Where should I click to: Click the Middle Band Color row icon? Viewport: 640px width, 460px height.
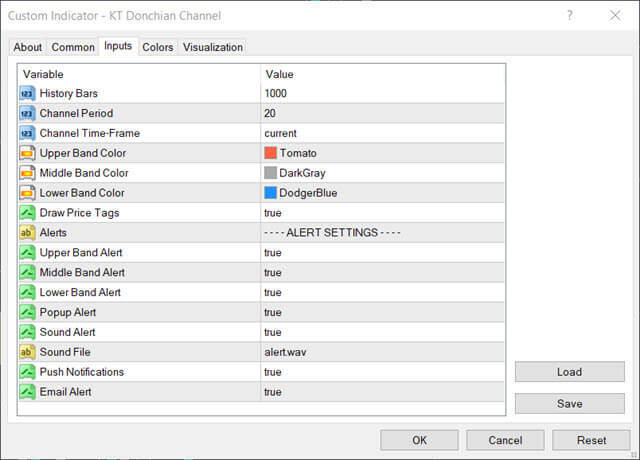pos(27,173)
